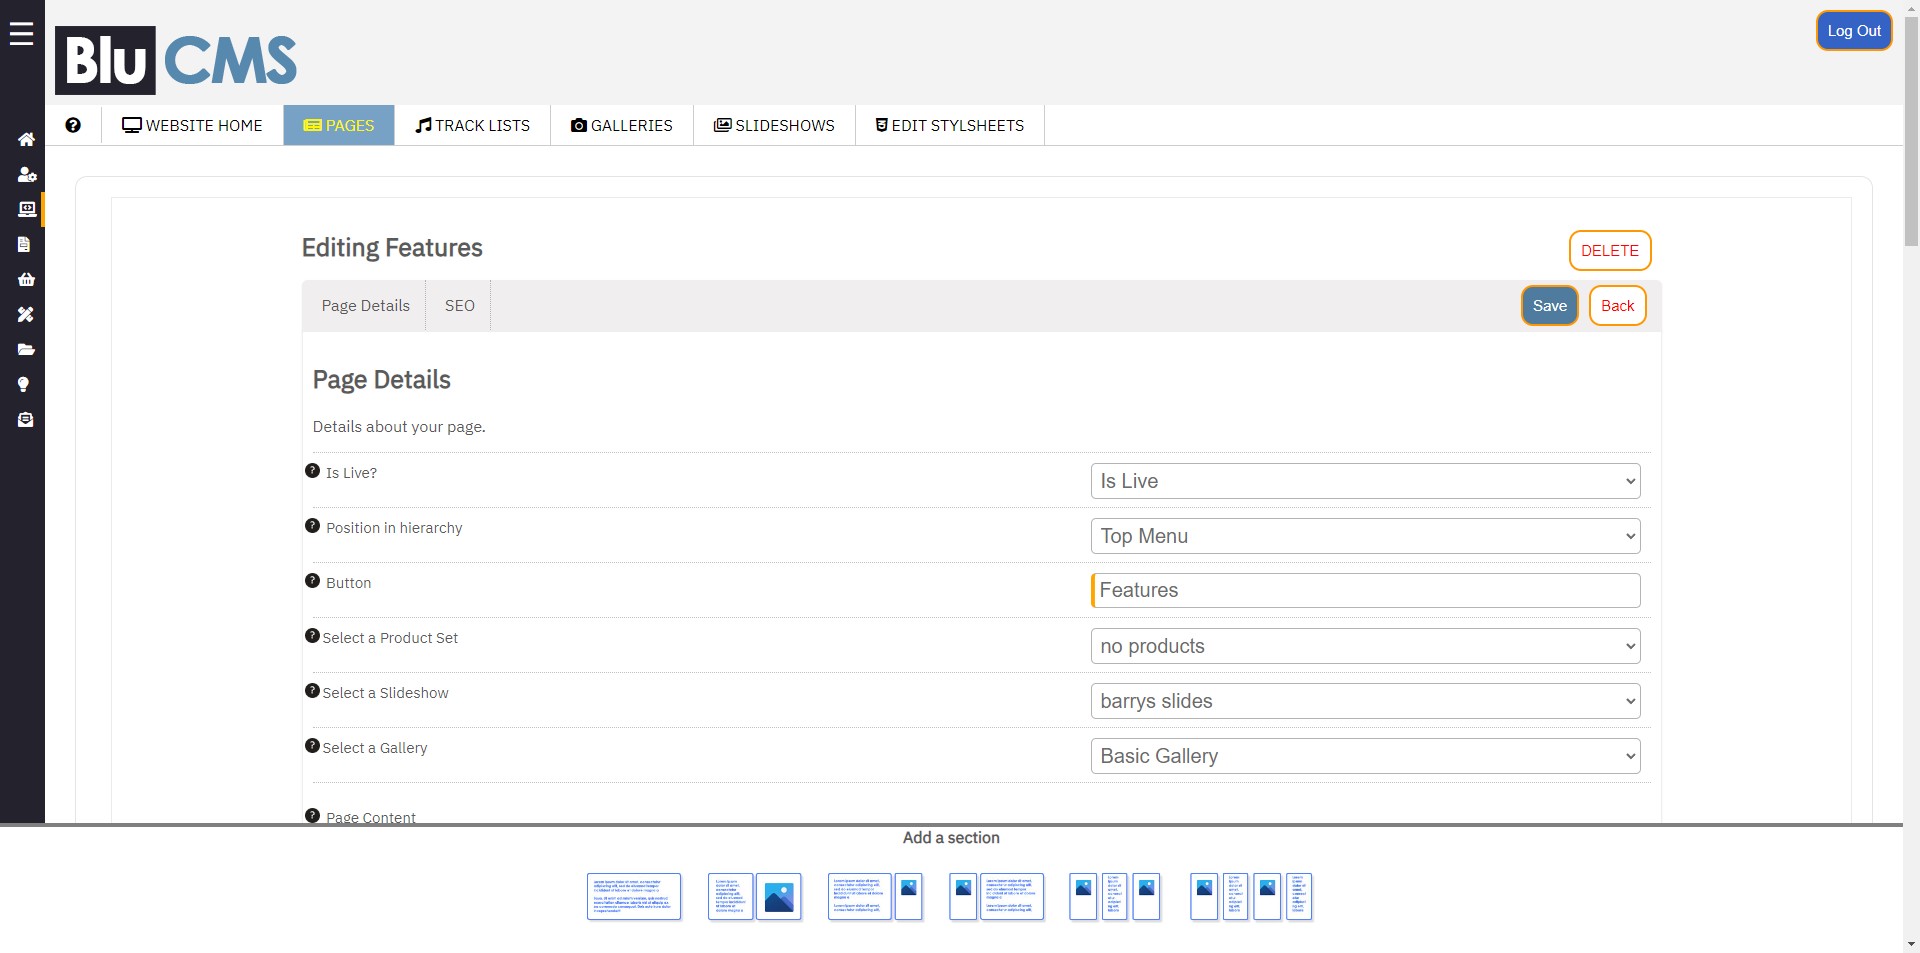
Task: Click help icon beside Button label
Action: click(312, 581)
